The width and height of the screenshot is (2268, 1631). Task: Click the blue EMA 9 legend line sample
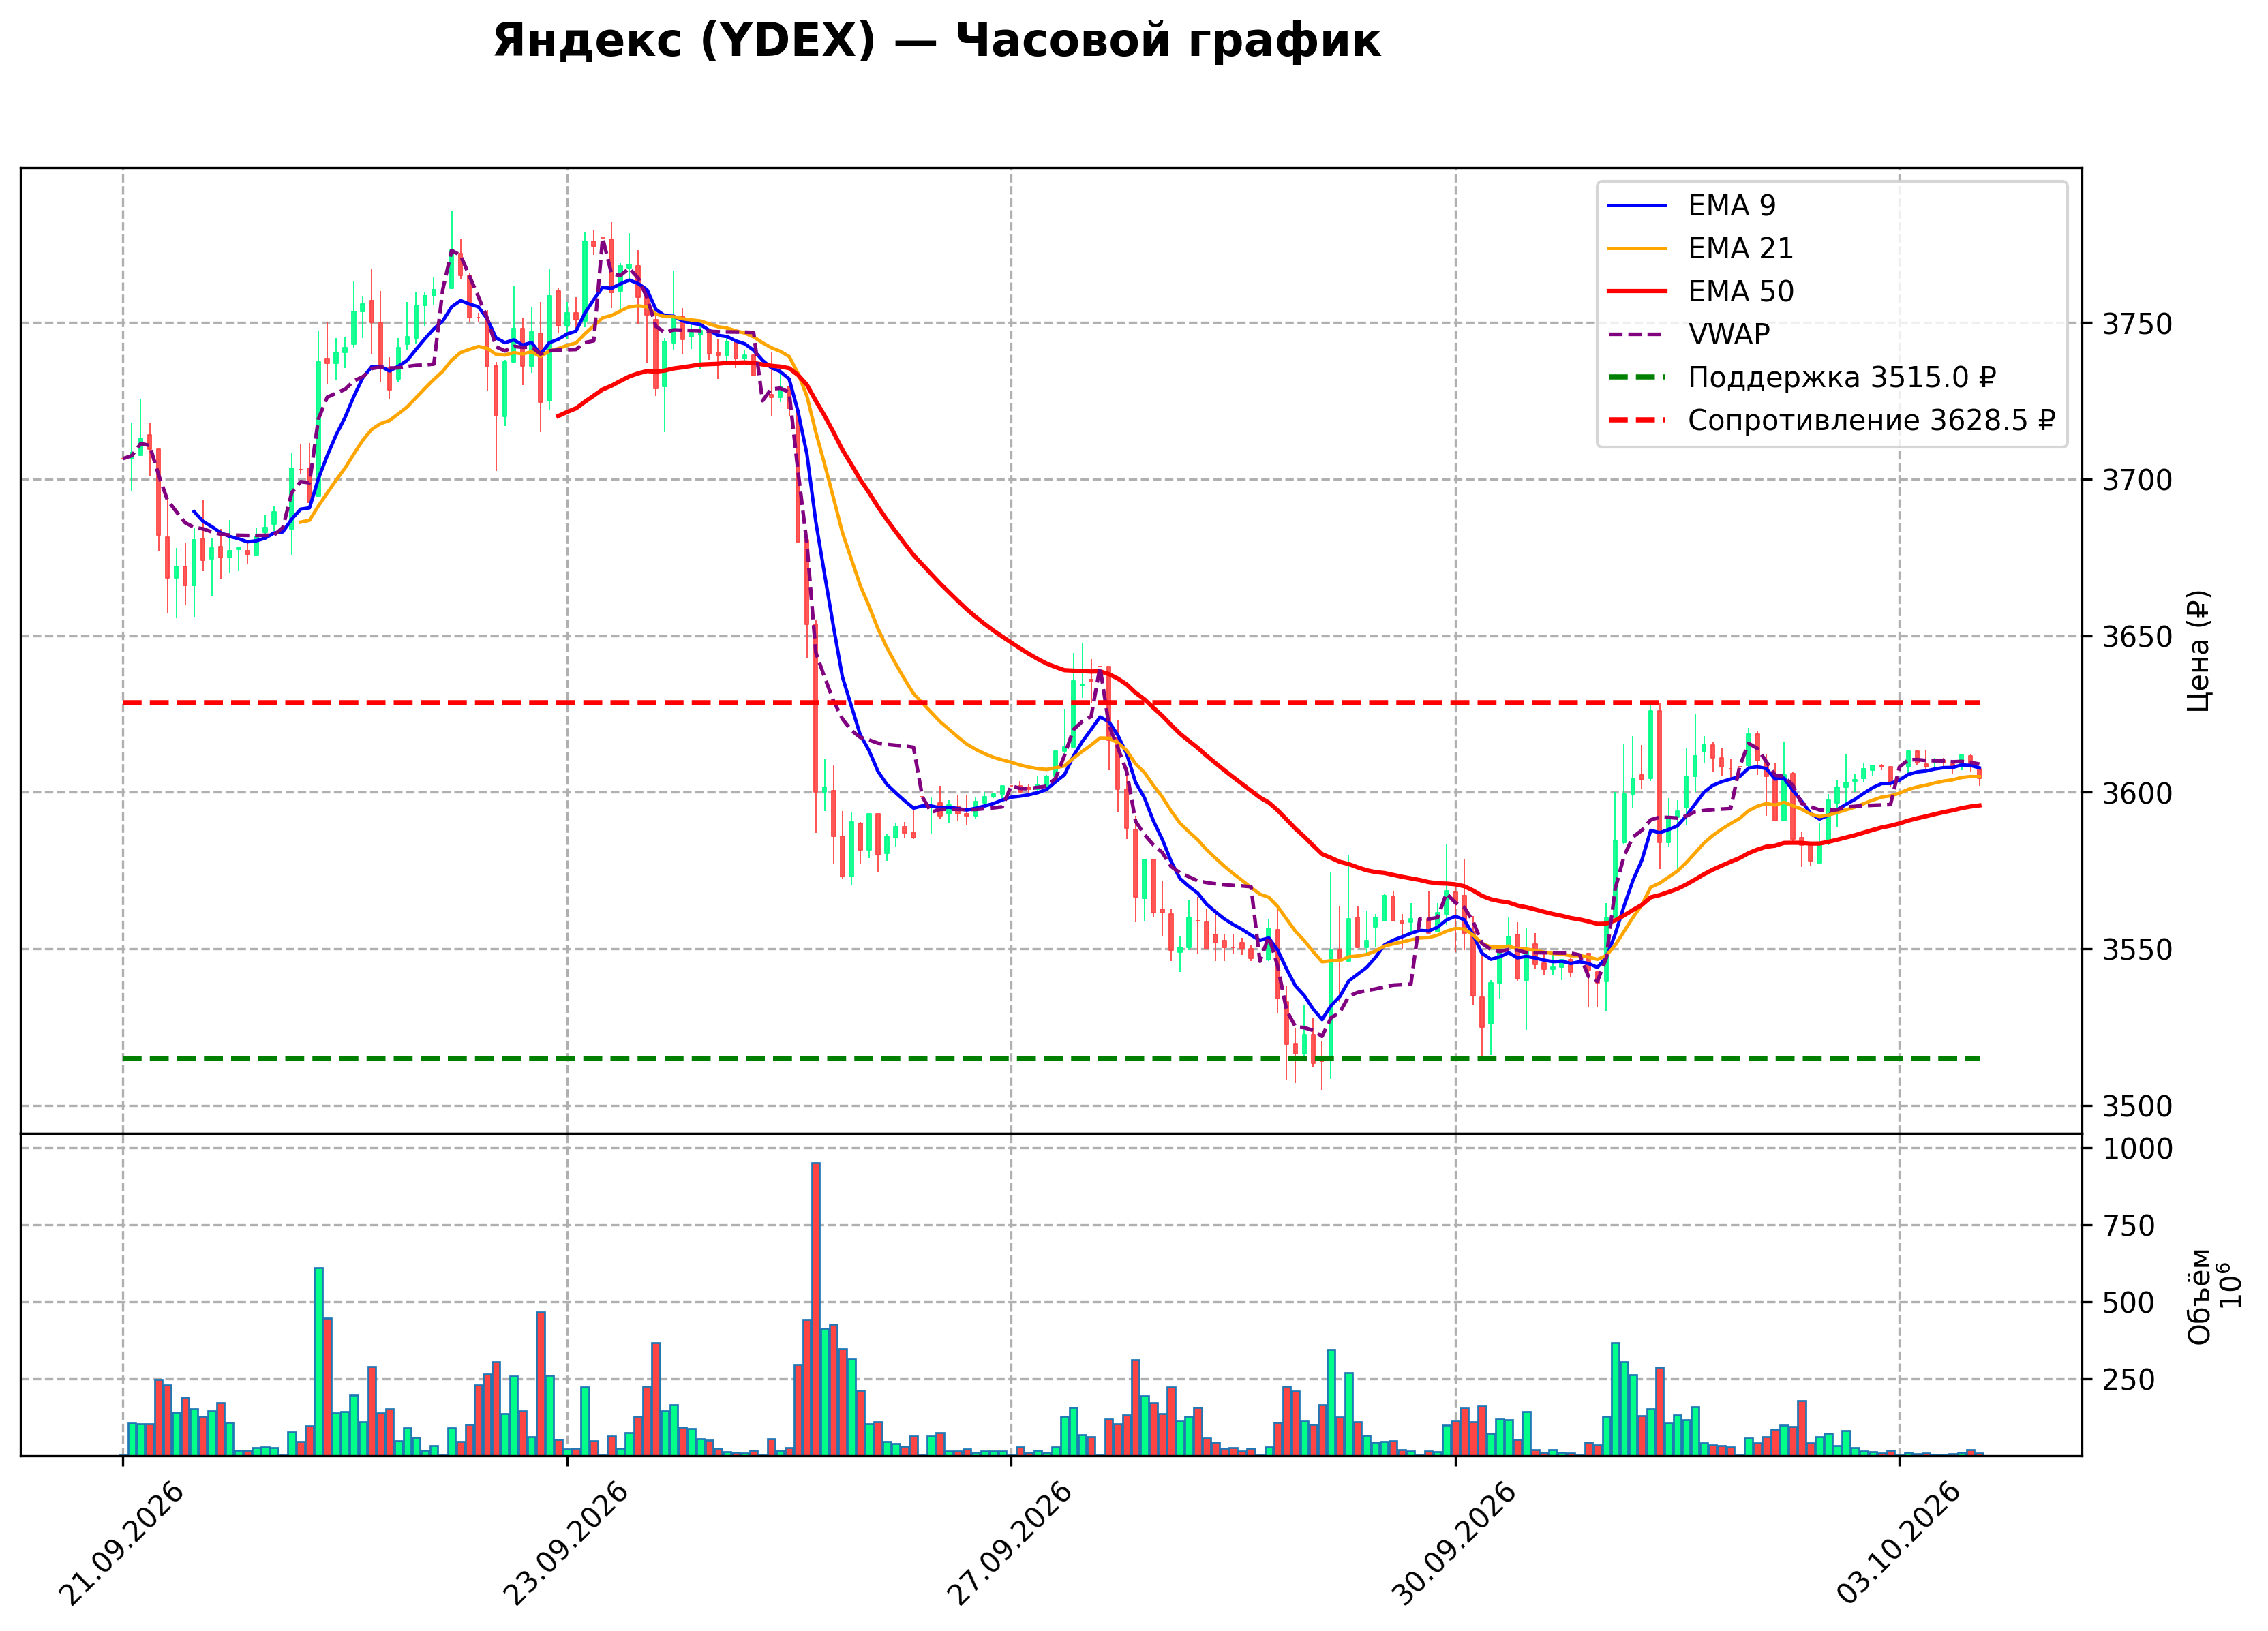pos(1638,206)
